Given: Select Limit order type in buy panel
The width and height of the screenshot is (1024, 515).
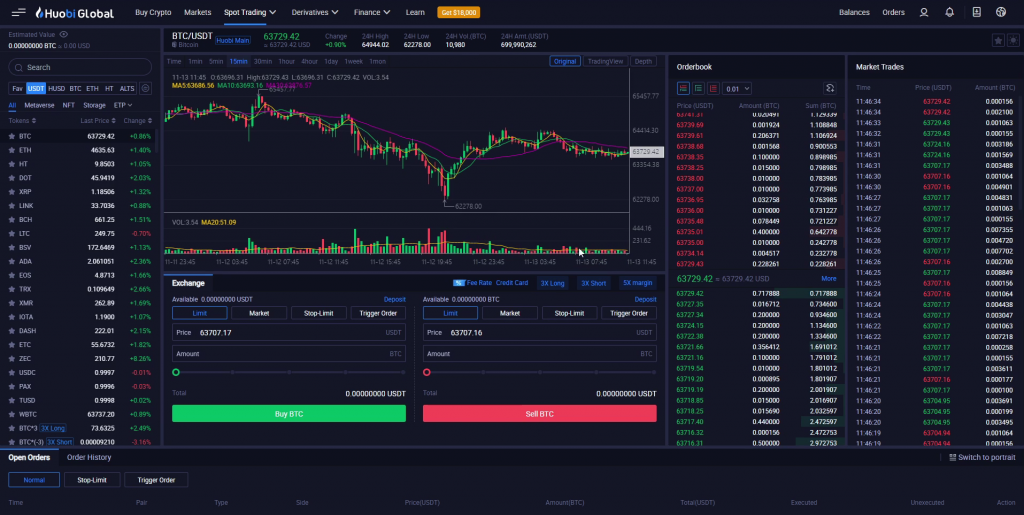Looking at the screenshot, I should pos(200,313).
